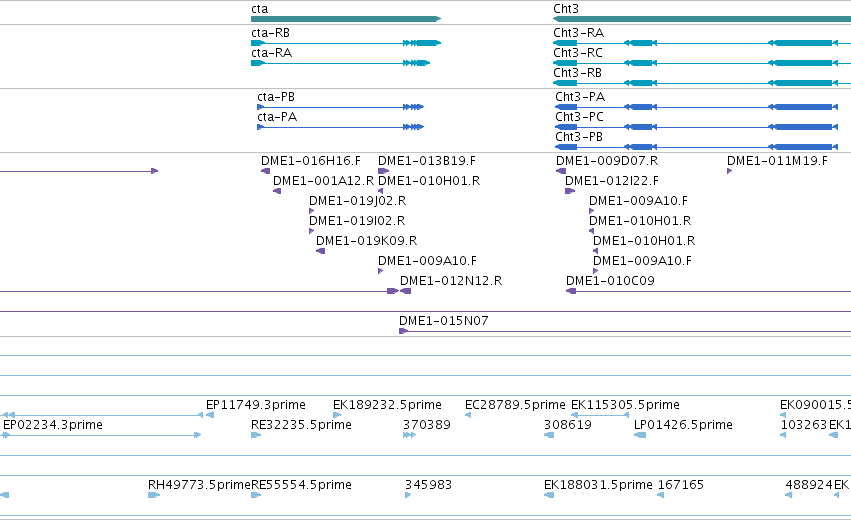Viewport: 851px width, 520px height.
Task: Pick the RE55554.5prime label
Action: (301, 485)
